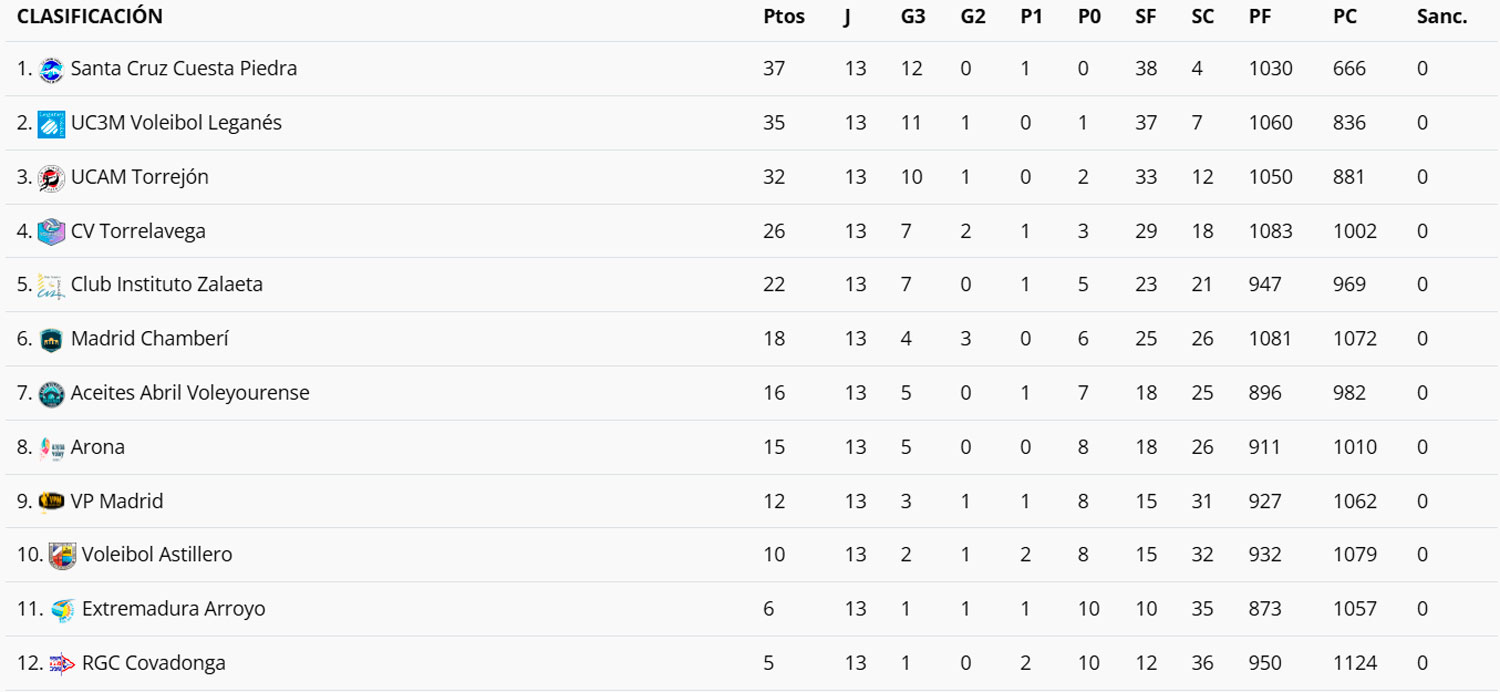This screenshot has width=1500, height=692.
Task: Click the PF column header
Action: pyautogui.click(x=1260, y=17)
